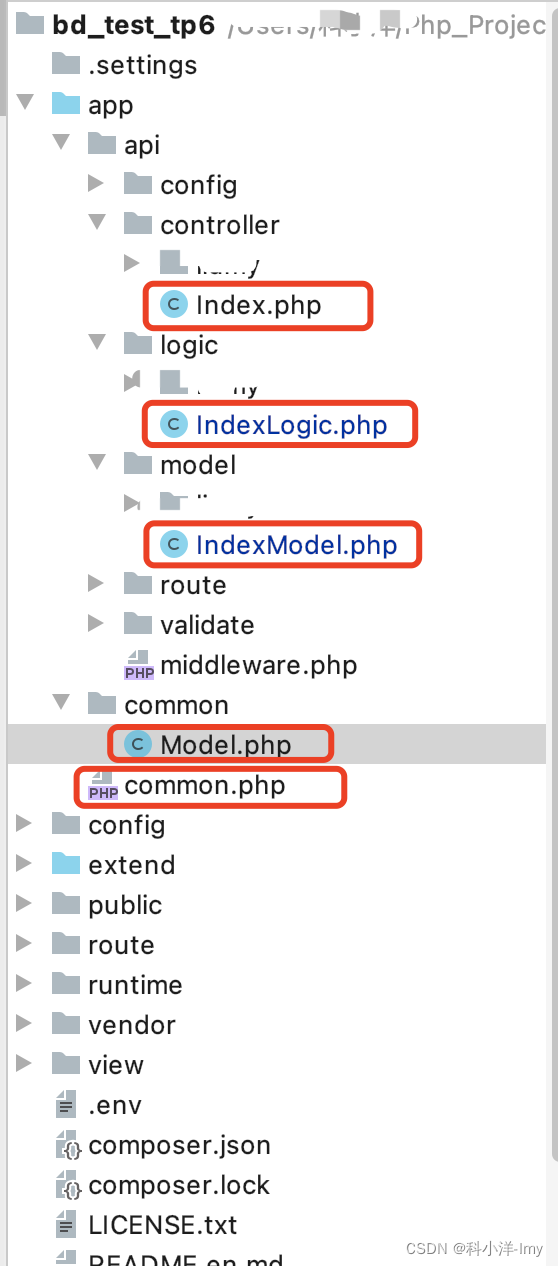The width and height of the screenshot is (558, 1266).
Task: Click the composer.json file icon
Action: pyautogui.click(x=67, y=1145)
